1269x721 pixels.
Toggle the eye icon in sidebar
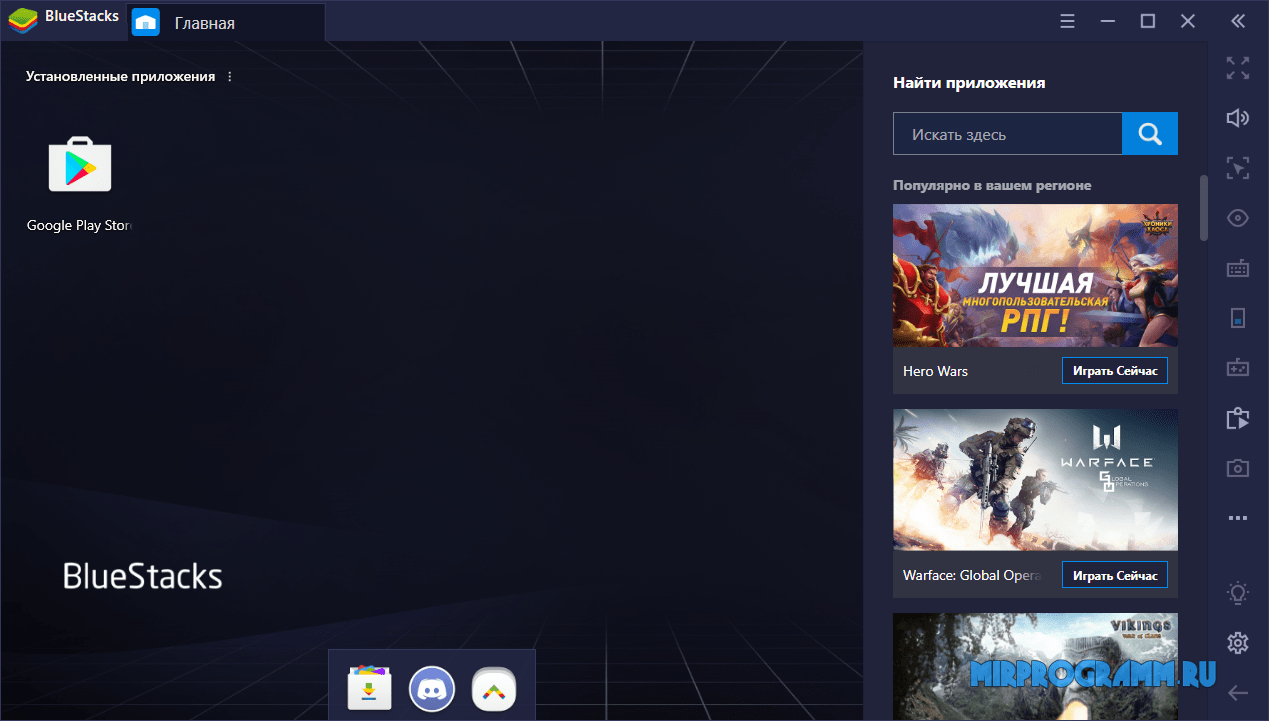click(1238, 218)
